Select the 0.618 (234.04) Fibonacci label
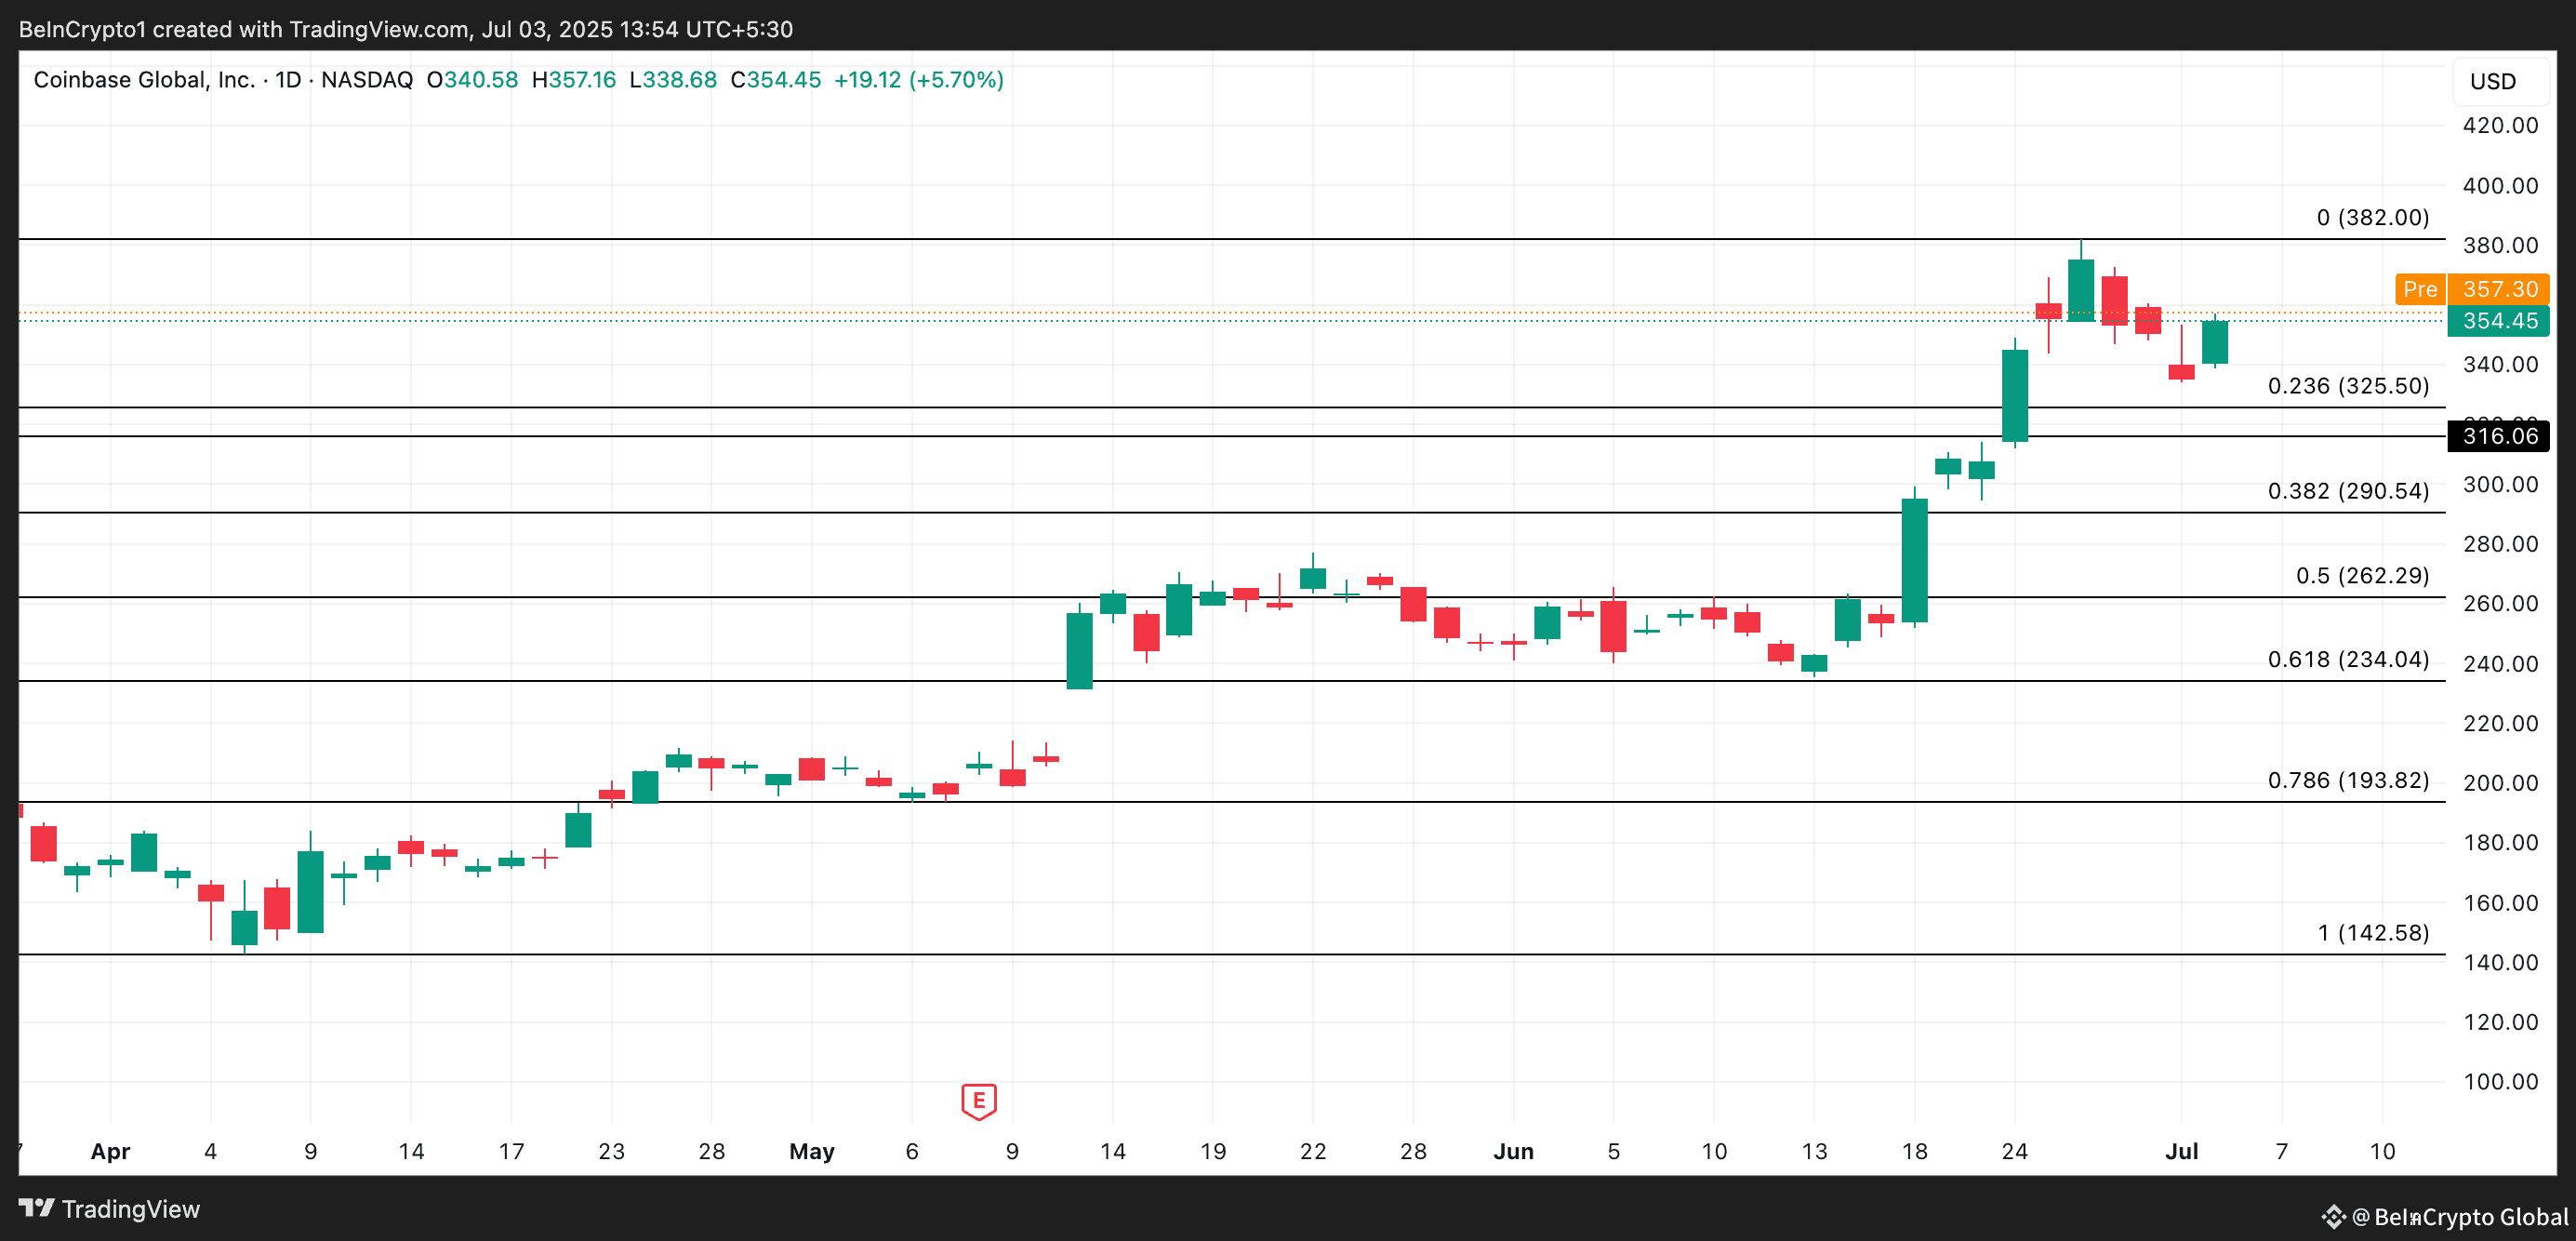 point(2348,659)
